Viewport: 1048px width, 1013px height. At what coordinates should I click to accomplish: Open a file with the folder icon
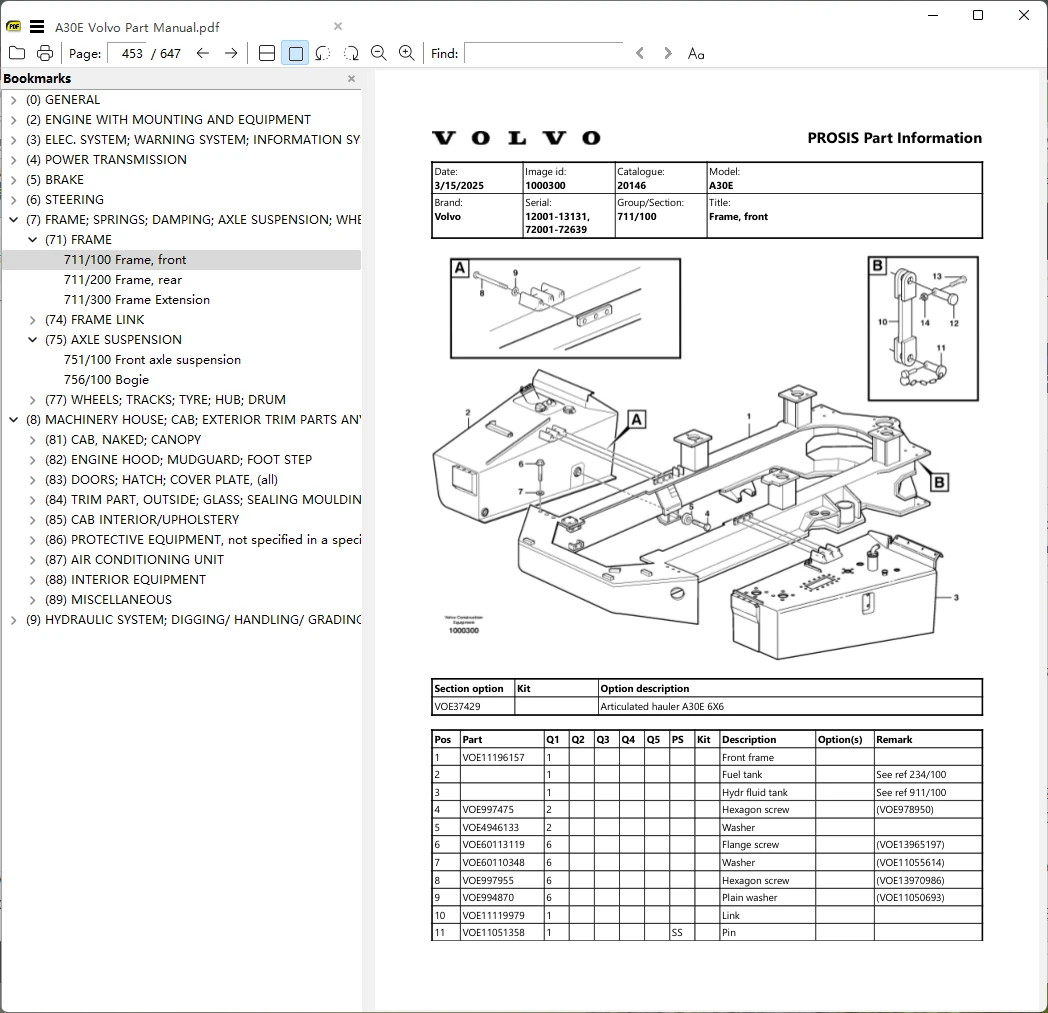[x=17, y=53]
